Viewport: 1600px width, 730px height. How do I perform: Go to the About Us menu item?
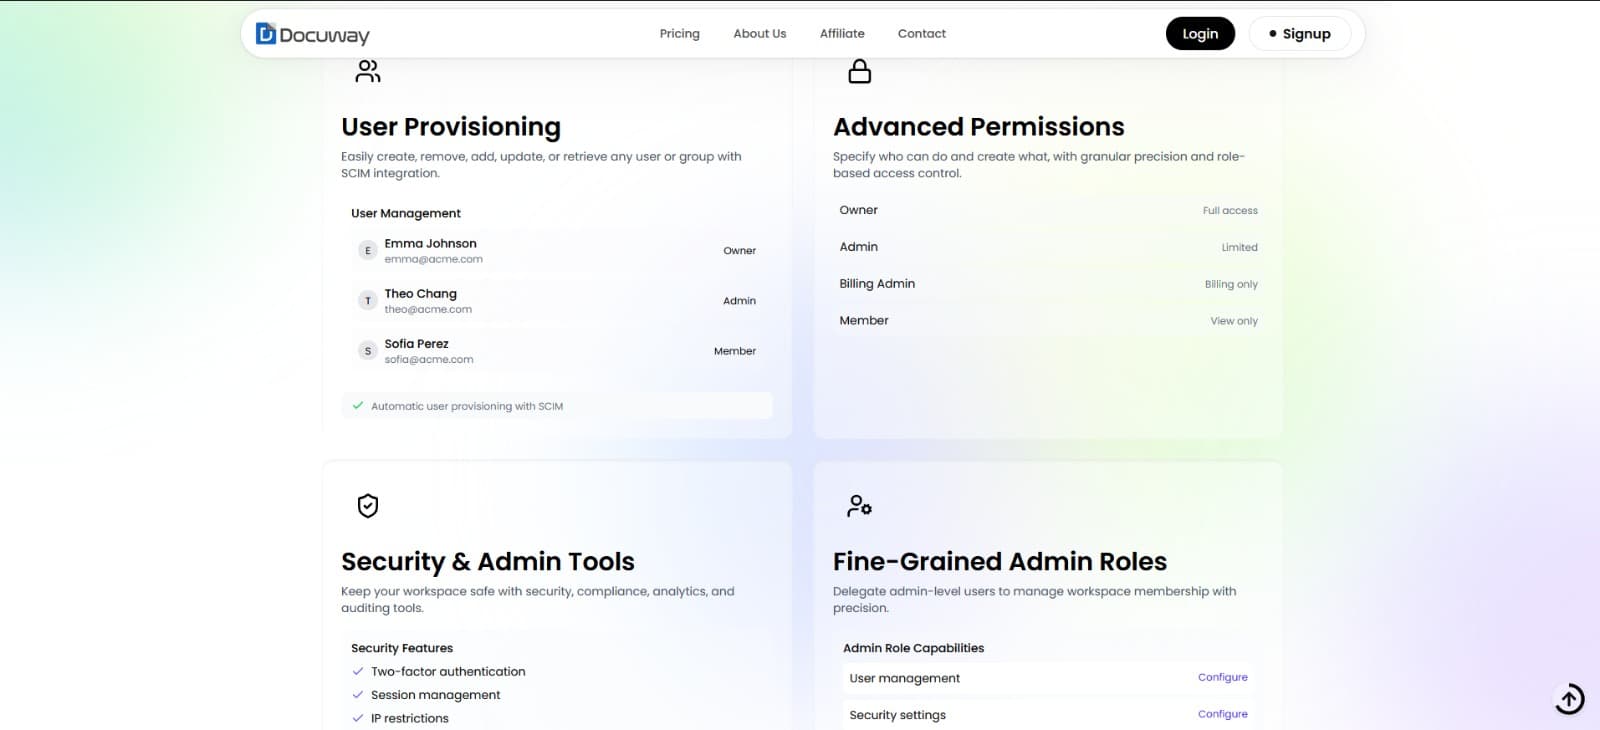click(759, 34)
